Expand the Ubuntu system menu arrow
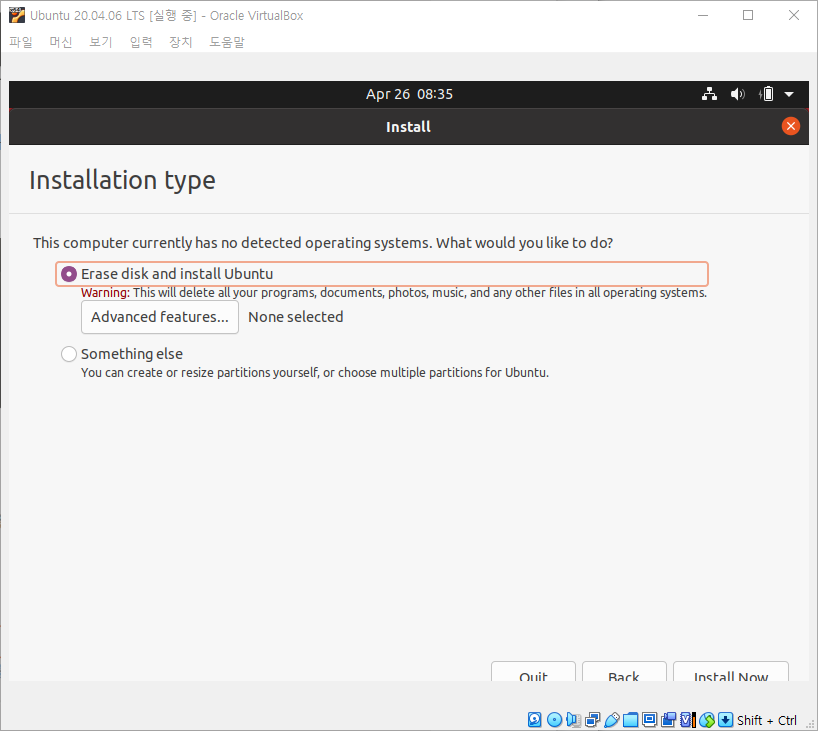This screenshot has width=818, height=731. [789, 94]
